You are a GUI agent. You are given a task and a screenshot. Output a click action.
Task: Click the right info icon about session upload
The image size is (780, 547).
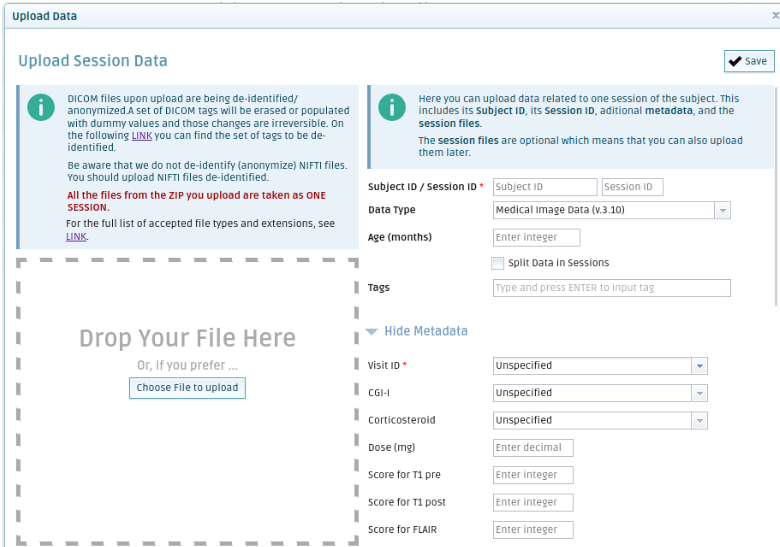tap(392, 108)
